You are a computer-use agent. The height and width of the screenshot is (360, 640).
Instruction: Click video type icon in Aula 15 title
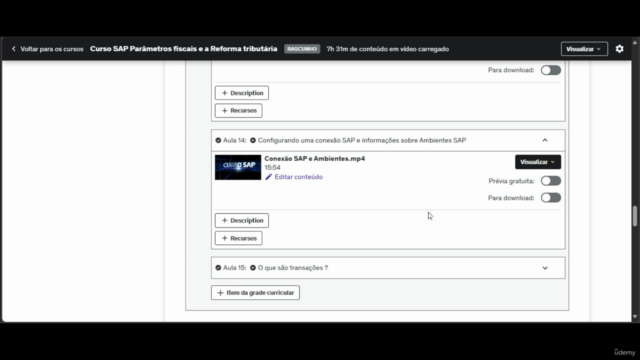click(253, 268)
